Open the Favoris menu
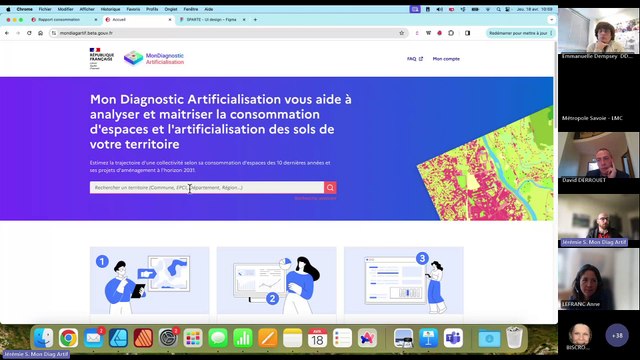640x360 pixels. (x=133, y=9)
